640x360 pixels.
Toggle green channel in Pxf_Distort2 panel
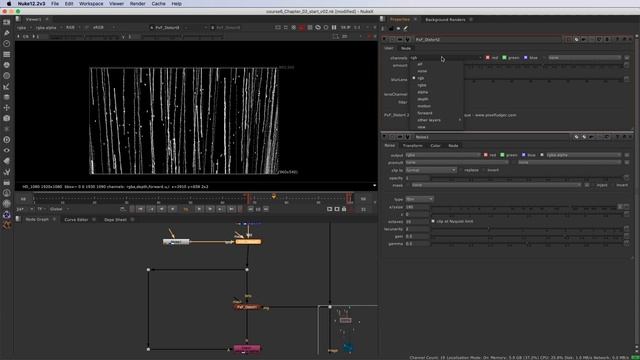pos(504,58)
